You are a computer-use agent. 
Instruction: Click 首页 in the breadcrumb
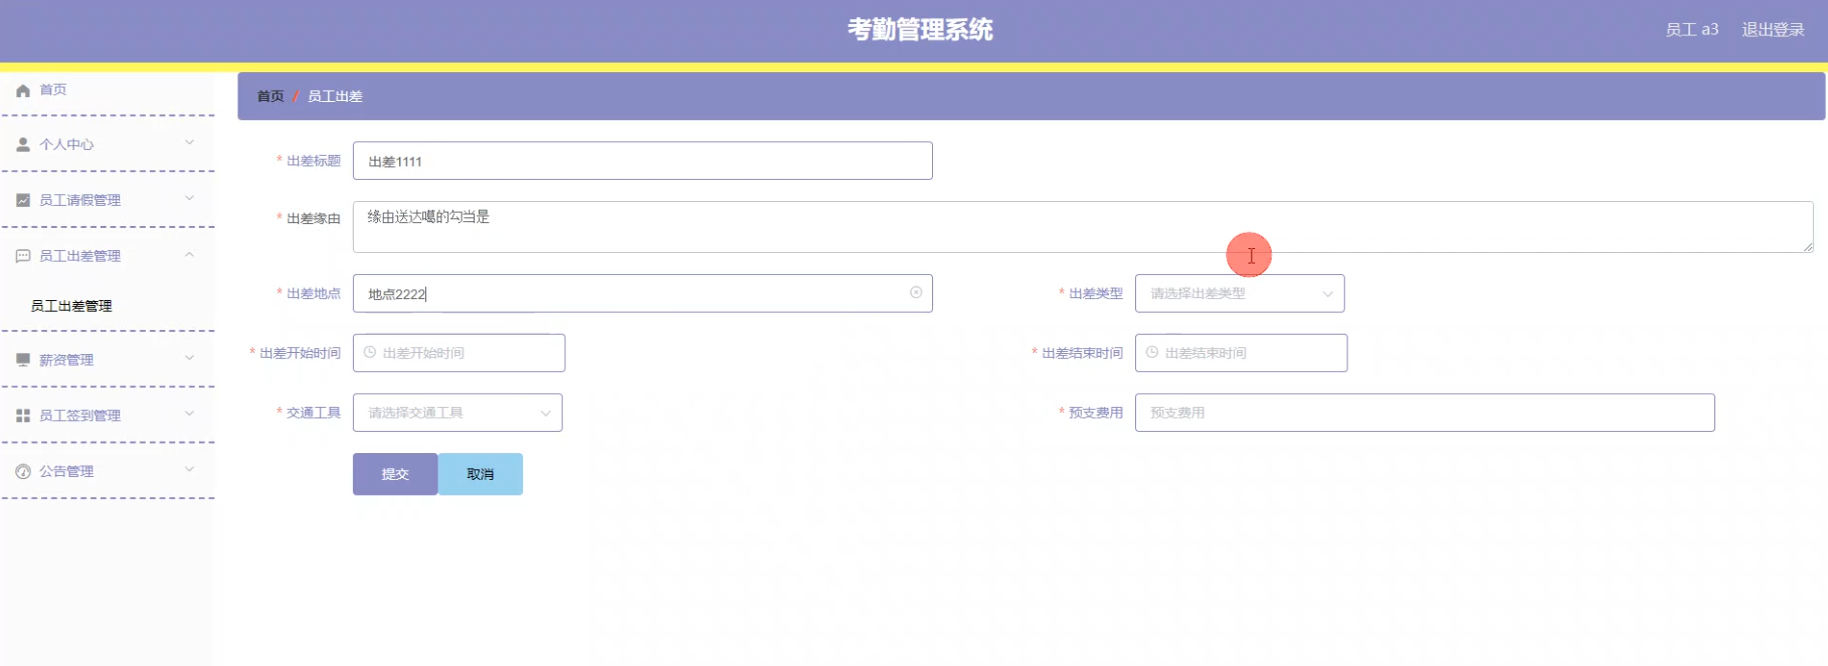(270, 96)
